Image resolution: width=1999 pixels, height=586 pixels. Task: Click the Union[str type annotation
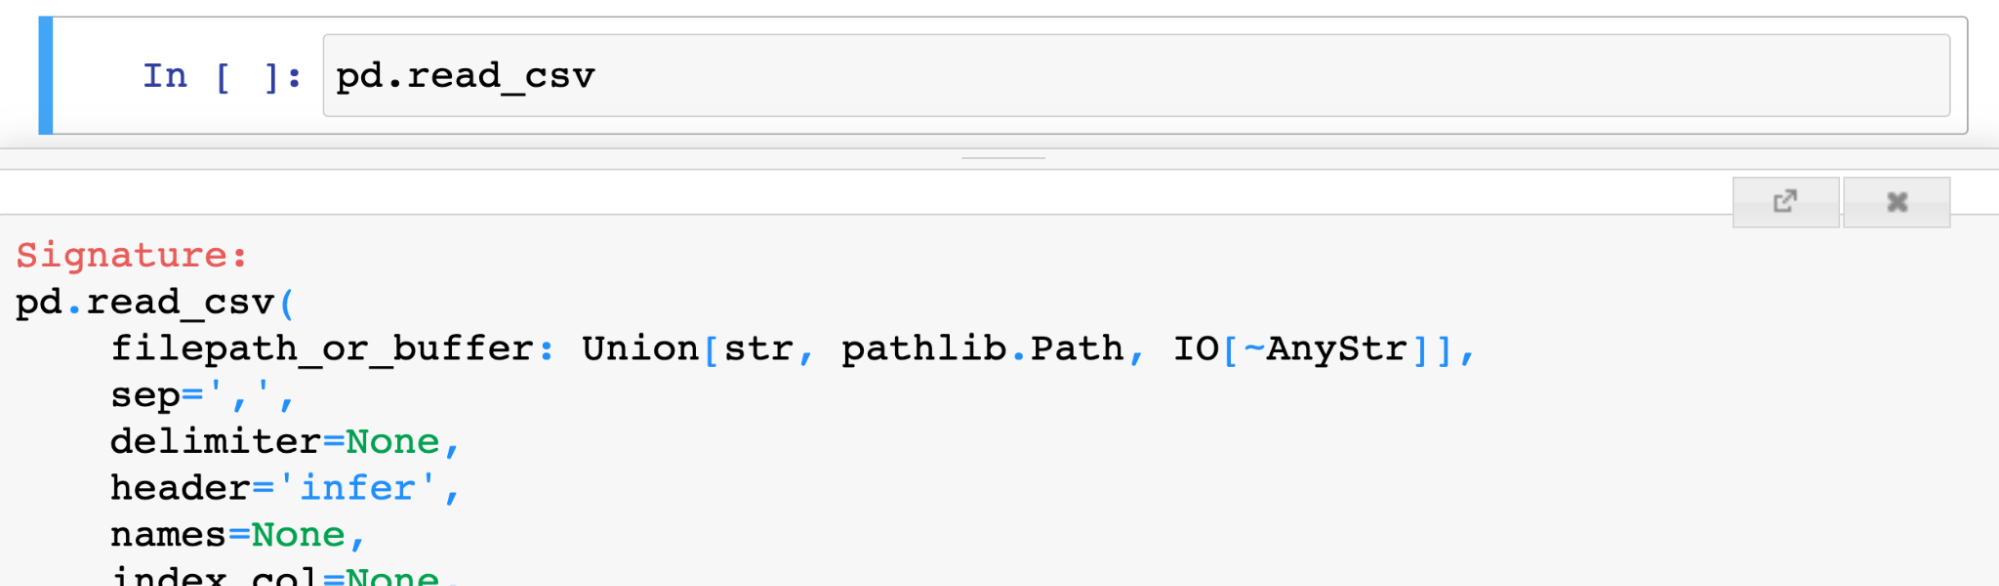click(x=688, y=348)
